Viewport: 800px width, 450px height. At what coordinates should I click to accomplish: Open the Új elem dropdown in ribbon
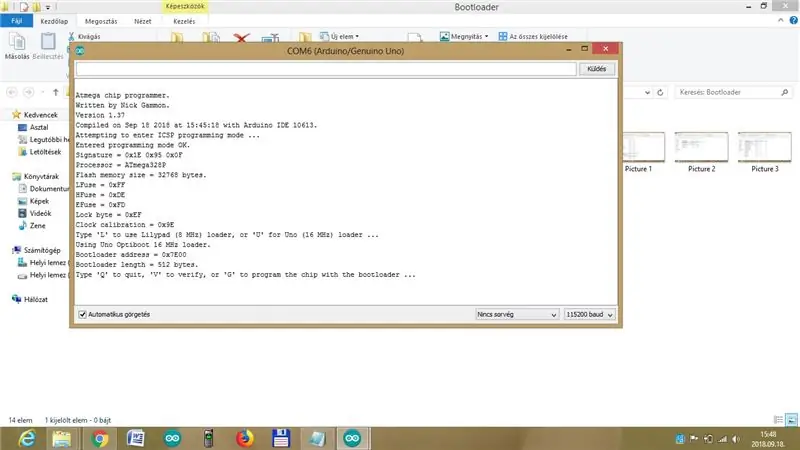click(339, 36)
